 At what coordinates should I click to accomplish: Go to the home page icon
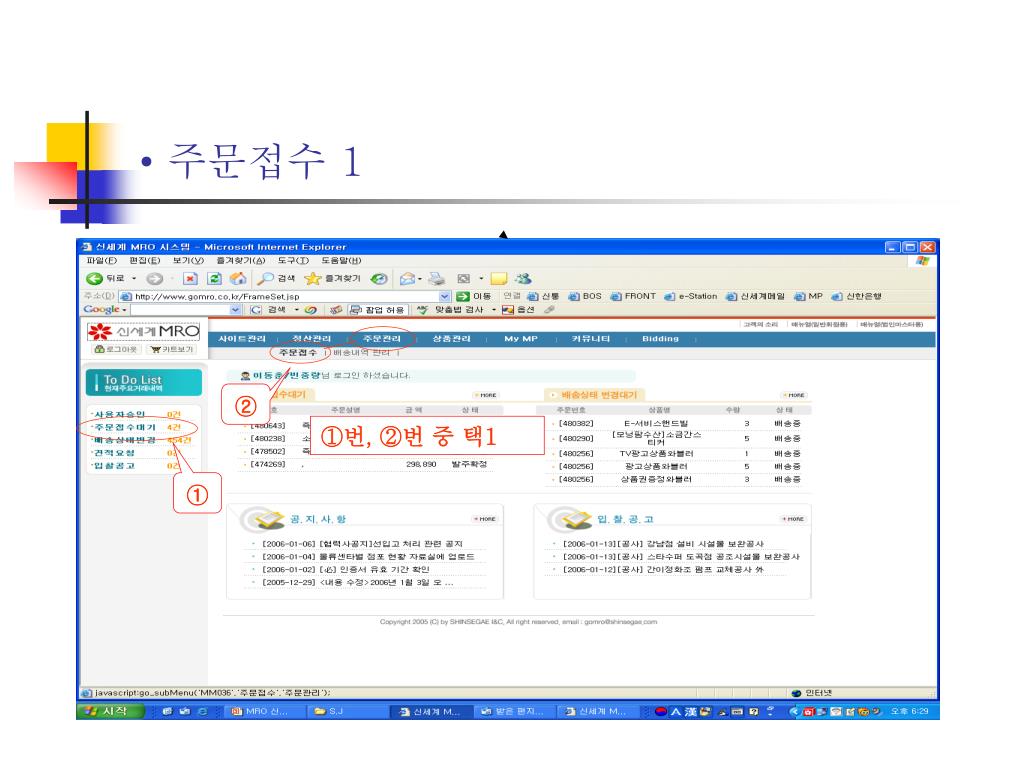238,278
